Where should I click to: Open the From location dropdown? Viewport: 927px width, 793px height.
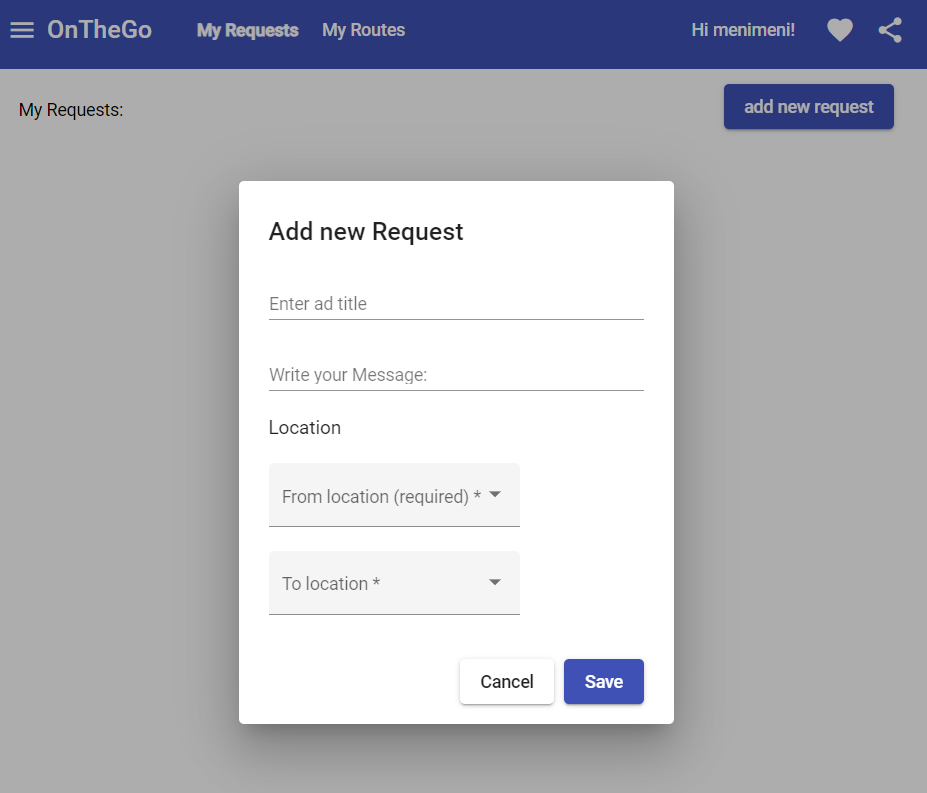(394, 495)
